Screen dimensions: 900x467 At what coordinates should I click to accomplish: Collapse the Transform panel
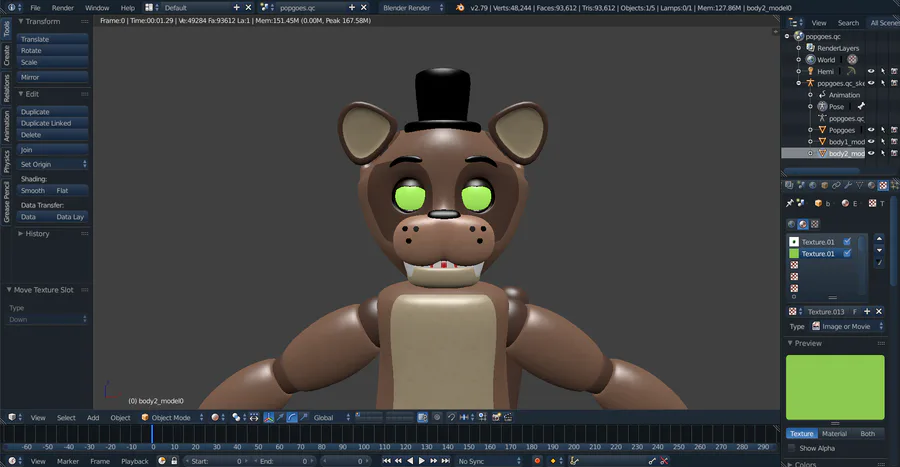tap(21, 21)
